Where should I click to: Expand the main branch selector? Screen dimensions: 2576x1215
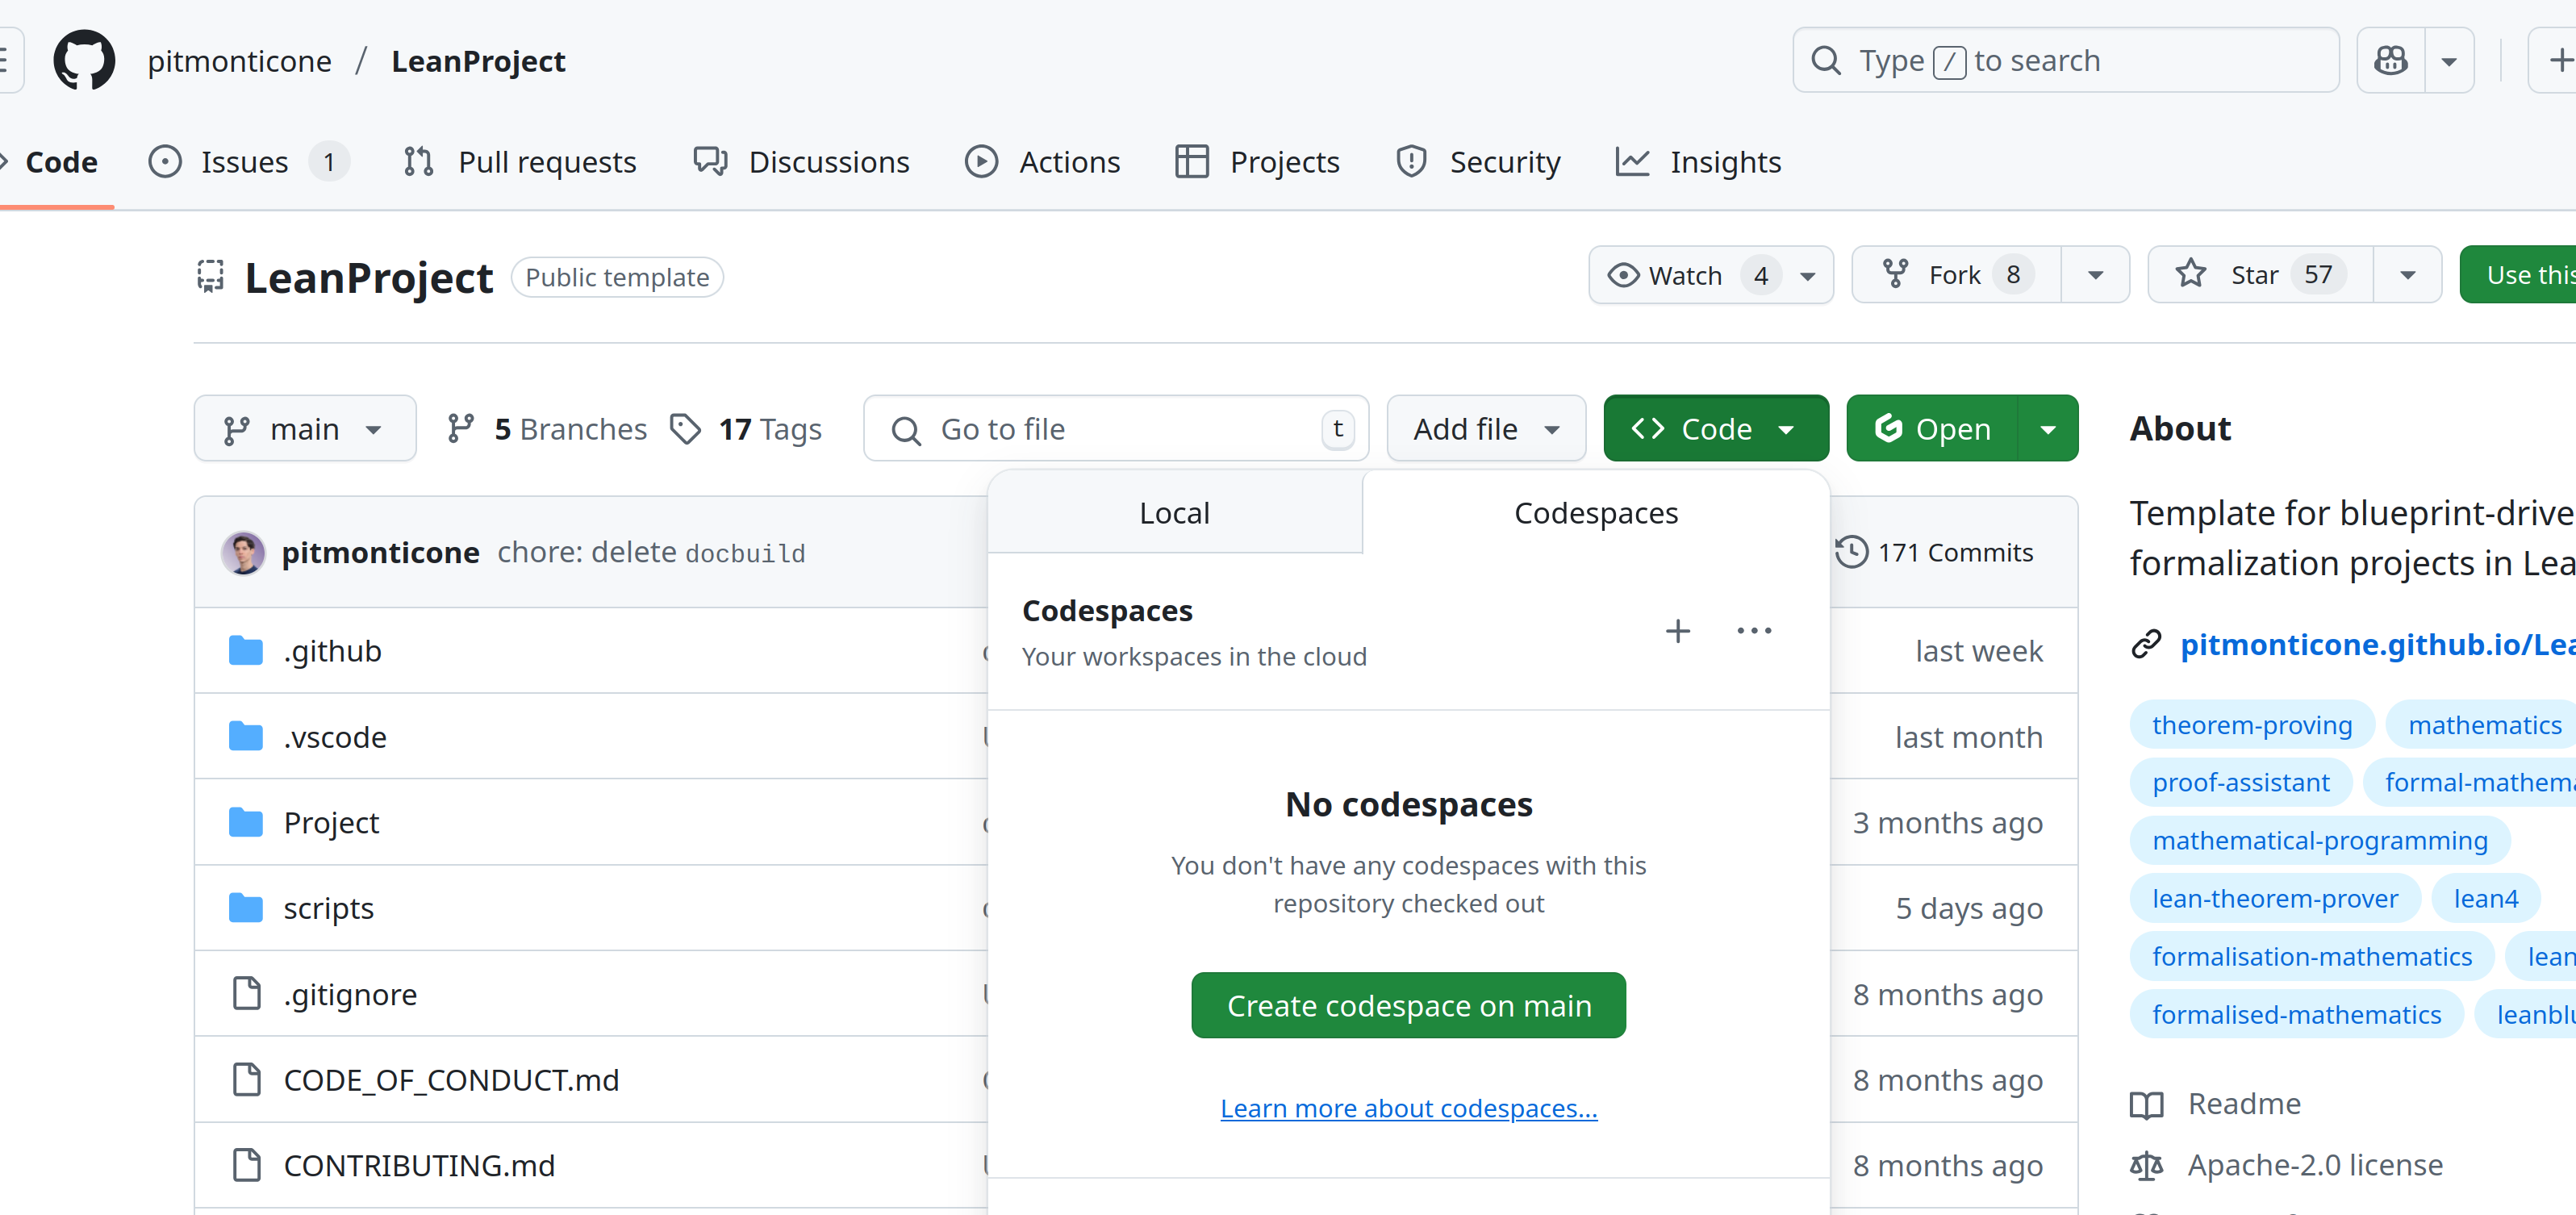pos(305,429)
